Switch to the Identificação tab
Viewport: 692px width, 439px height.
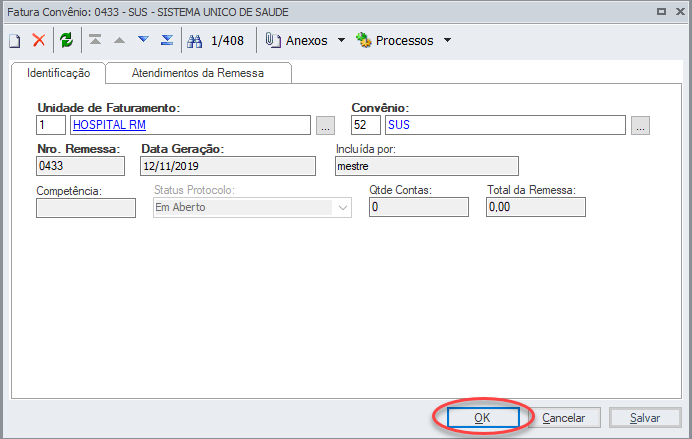[59, 73]
